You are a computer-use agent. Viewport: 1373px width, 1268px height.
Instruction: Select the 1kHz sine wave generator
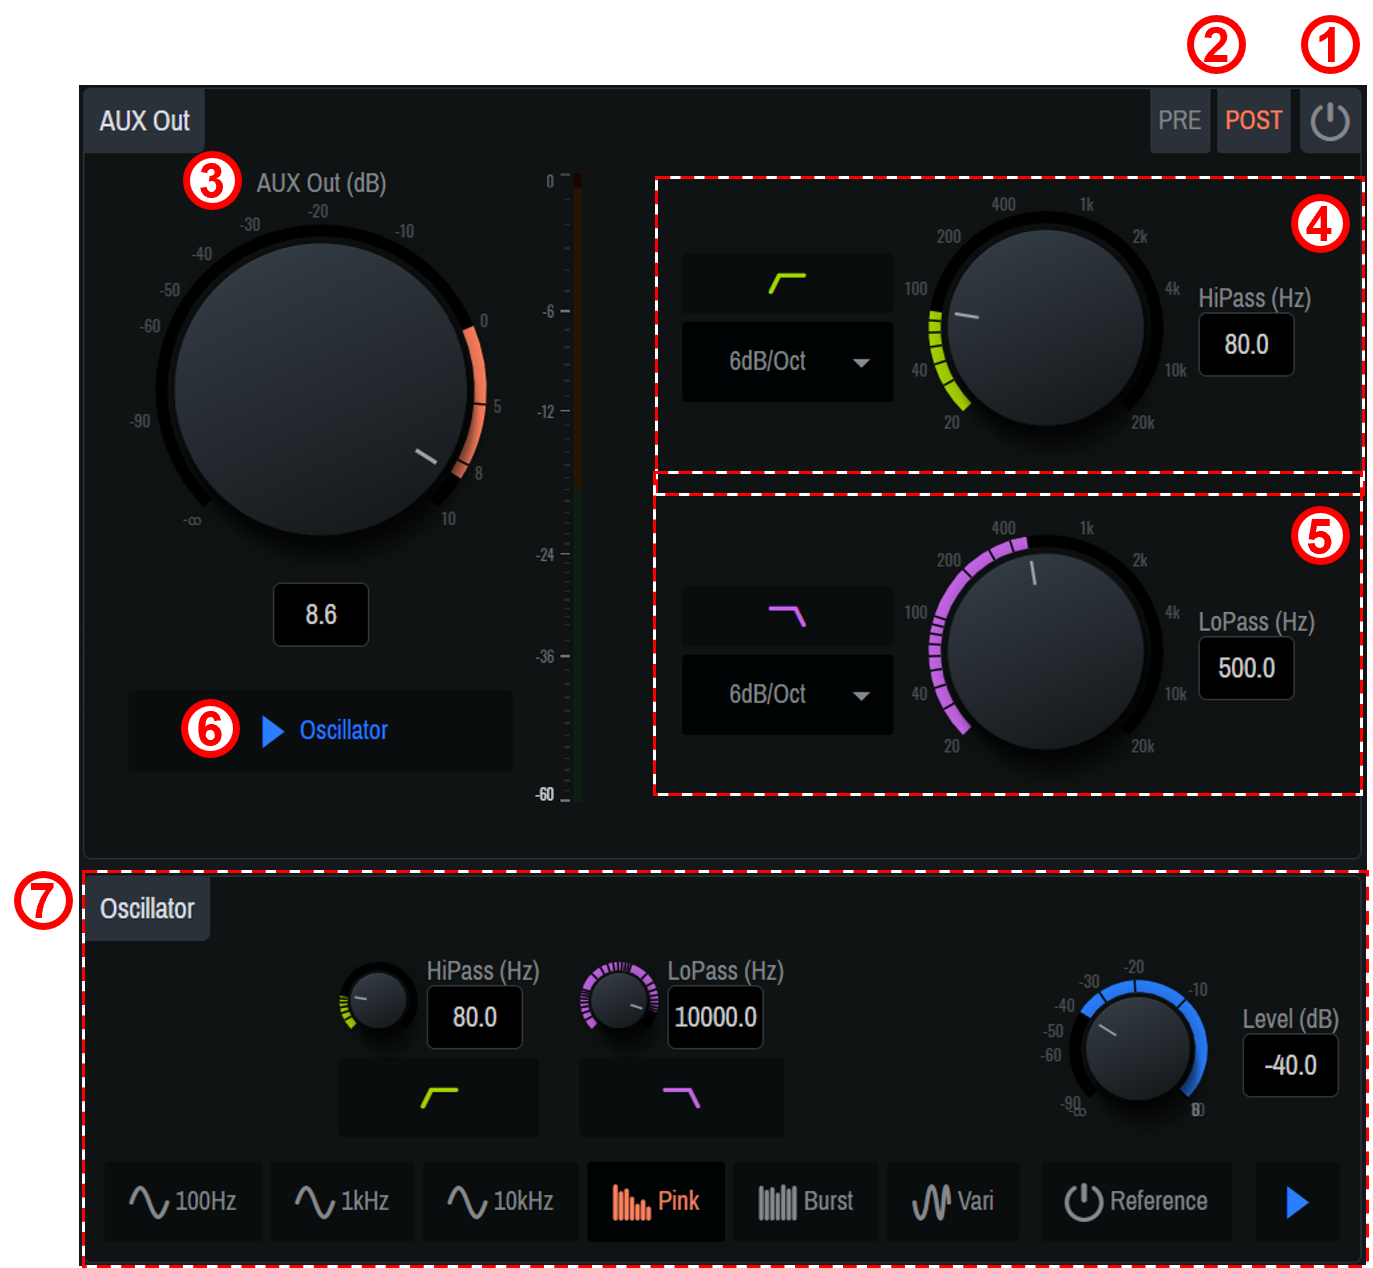(x=342, y=1201)
